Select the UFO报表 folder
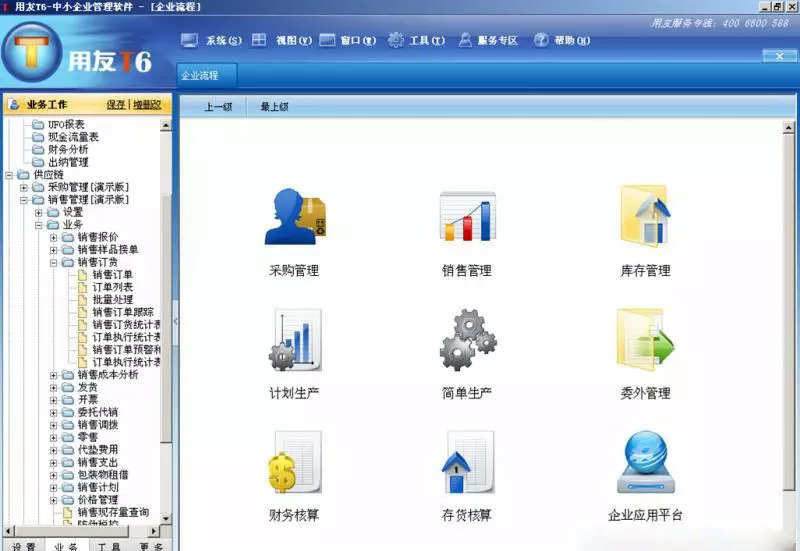 [x=66, y=124]
